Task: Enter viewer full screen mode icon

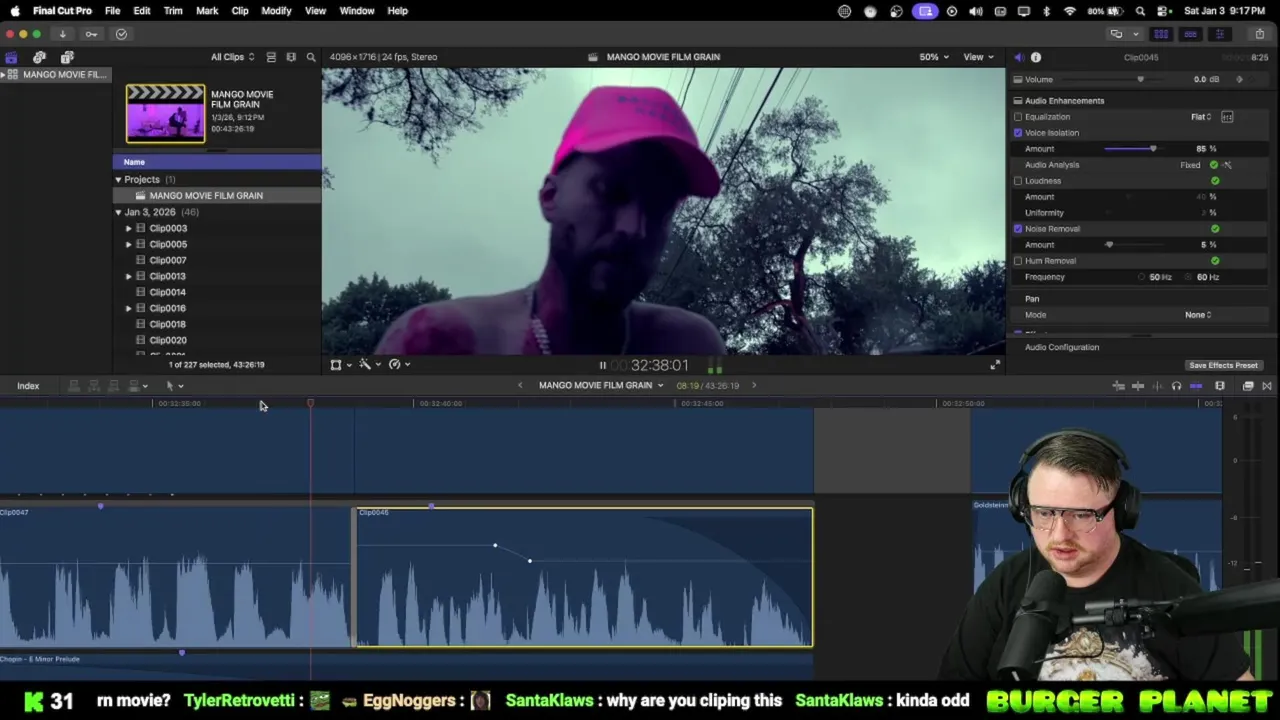Action: pos(994,365)
